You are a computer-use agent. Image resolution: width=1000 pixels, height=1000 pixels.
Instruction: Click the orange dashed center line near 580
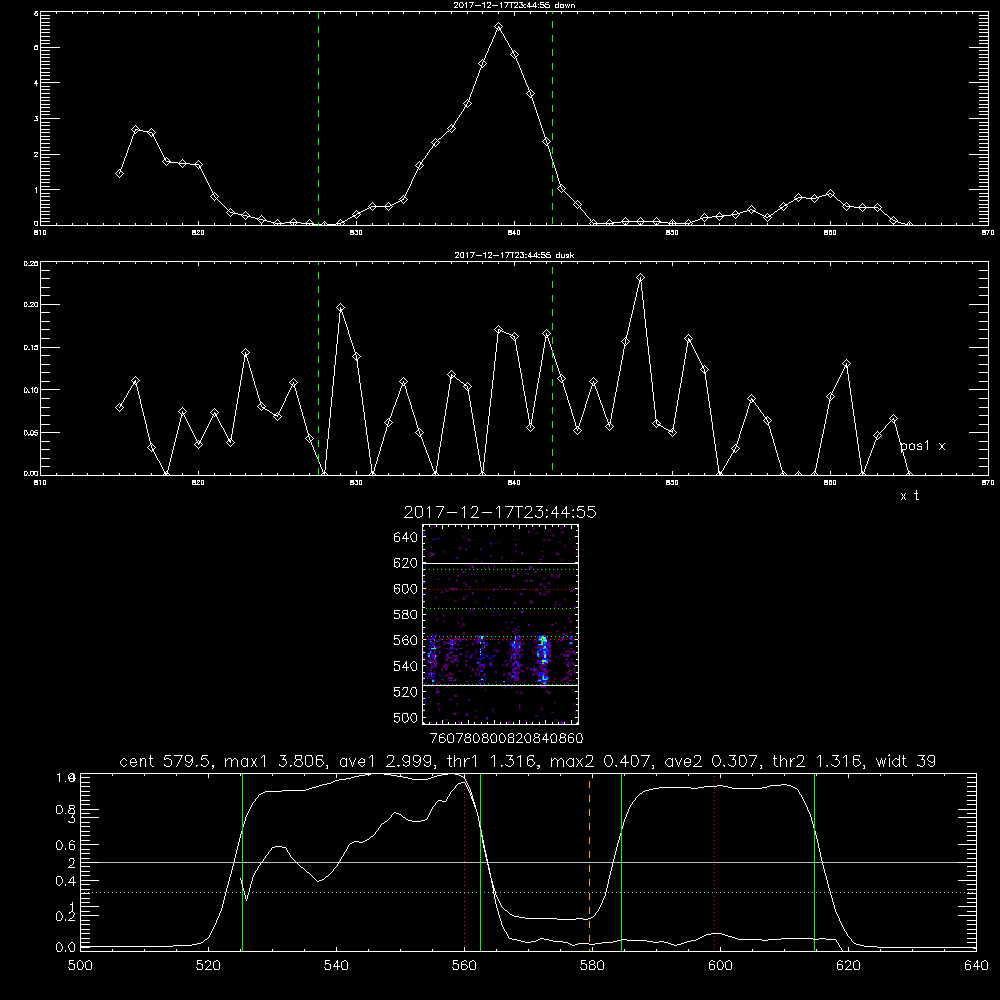point(590,861)
